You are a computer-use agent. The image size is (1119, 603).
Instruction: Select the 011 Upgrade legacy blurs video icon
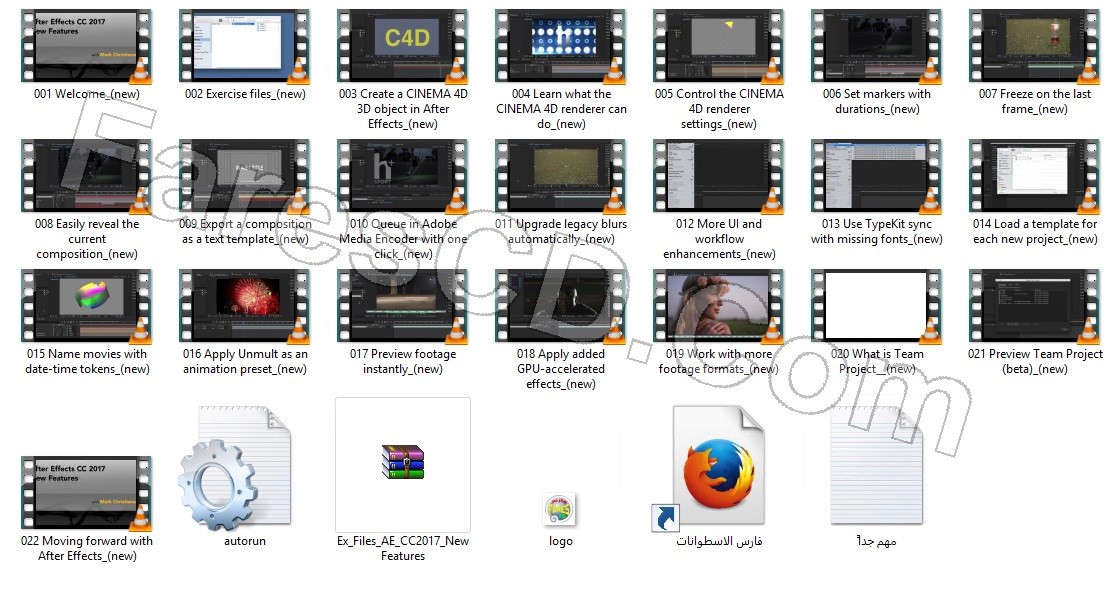561,176
